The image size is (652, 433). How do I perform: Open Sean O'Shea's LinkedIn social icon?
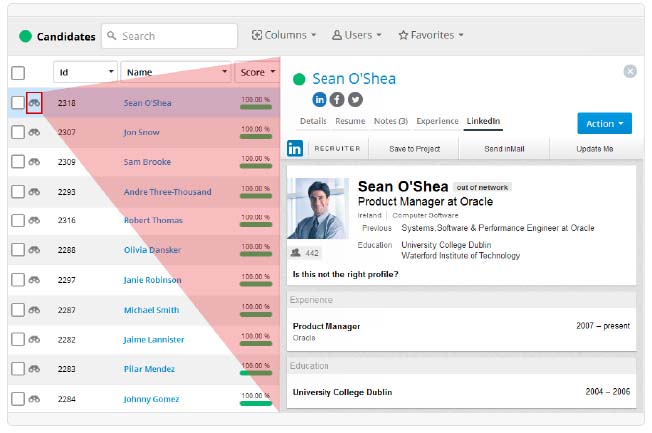[x=319, y=99]
